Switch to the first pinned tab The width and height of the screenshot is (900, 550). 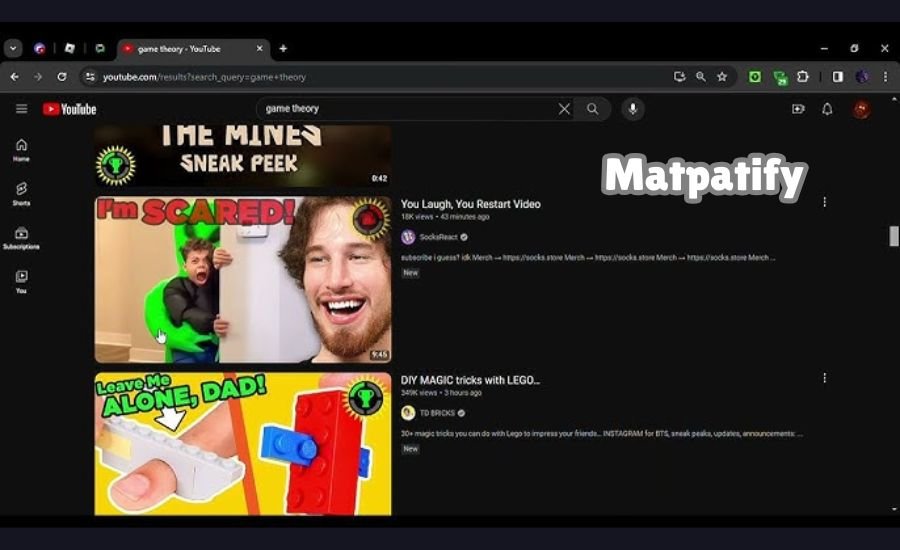tap(40, 49)
